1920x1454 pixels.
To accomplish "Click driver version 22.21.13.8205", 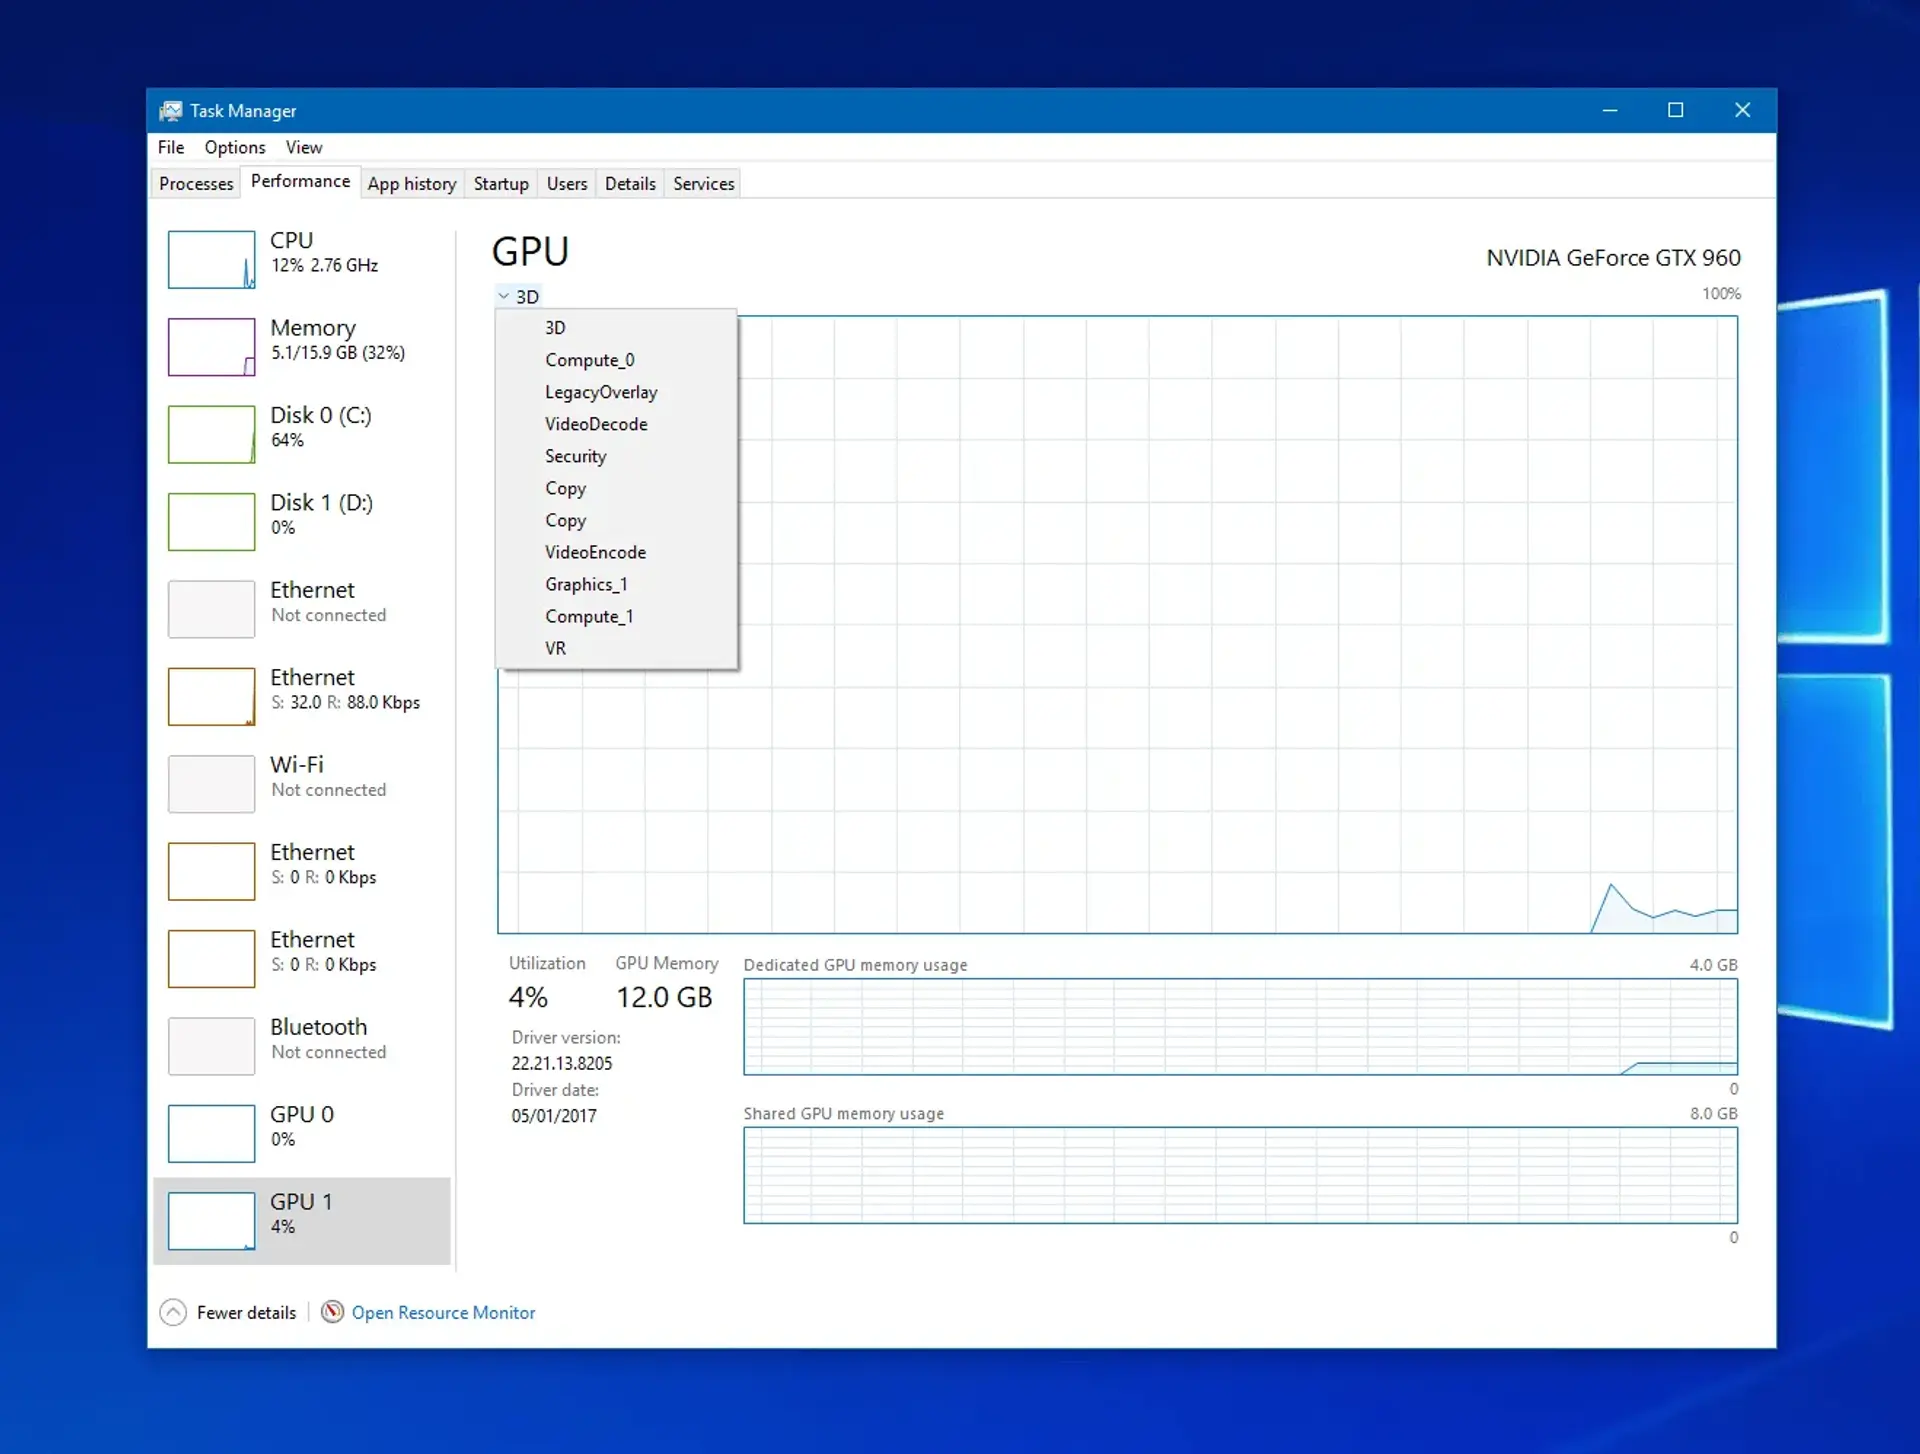I will (x=562, y=1063).
